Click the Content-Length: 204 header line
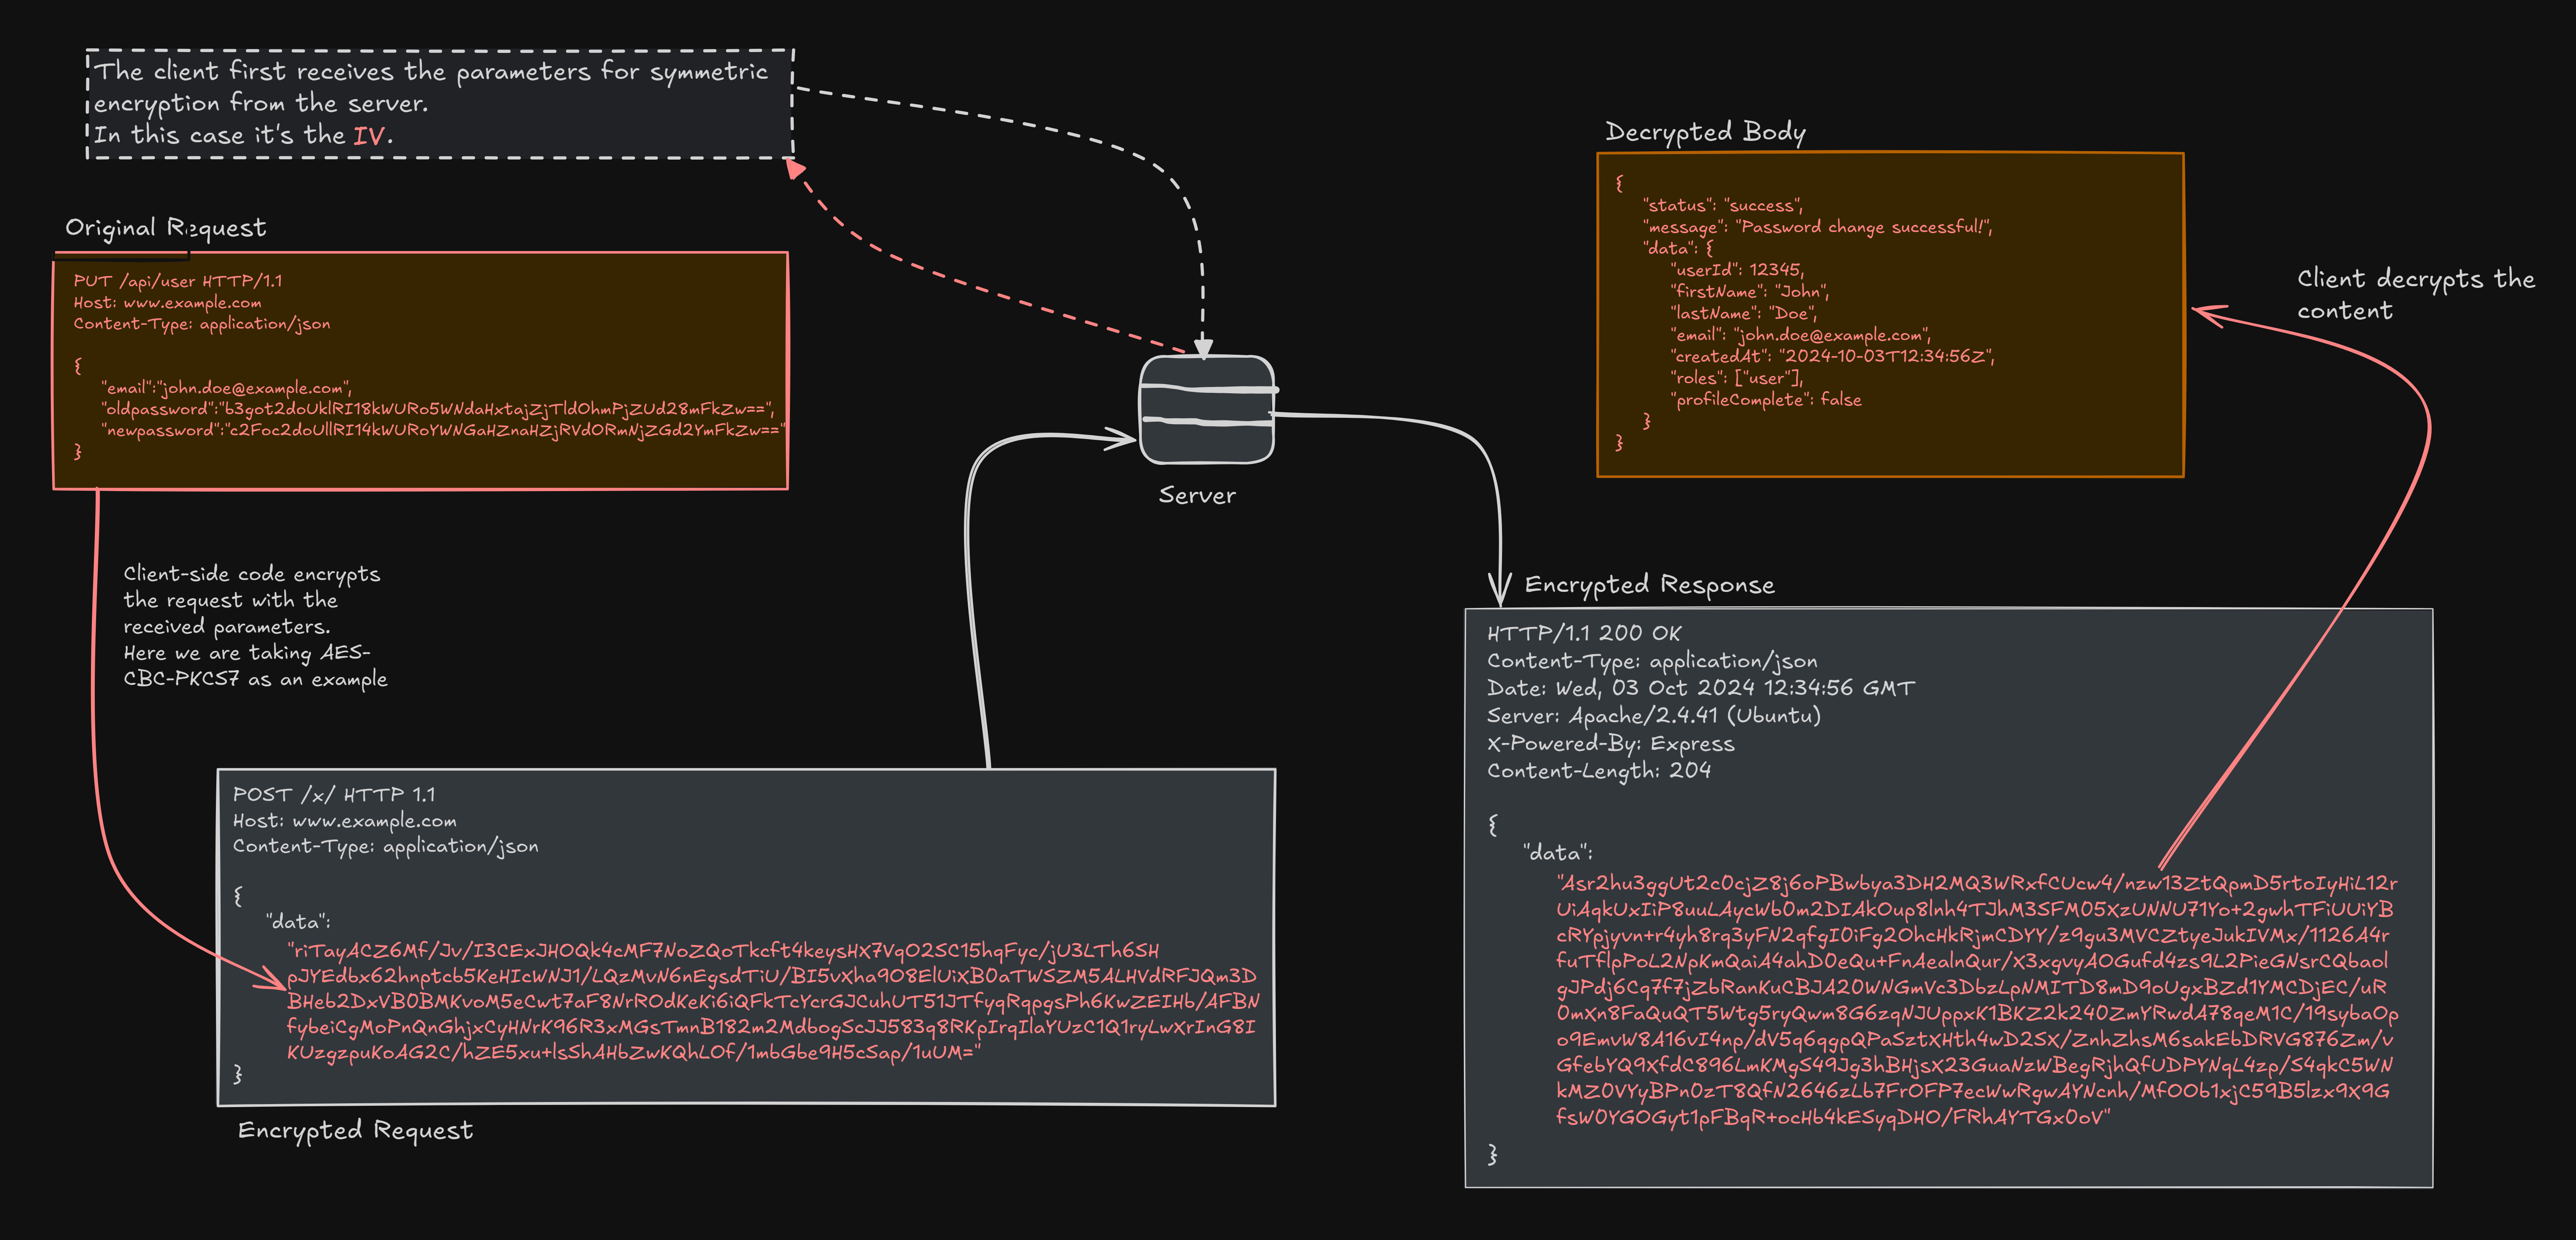The height and width of the screenshot is (1240, 2576). tap(1598, 771)
